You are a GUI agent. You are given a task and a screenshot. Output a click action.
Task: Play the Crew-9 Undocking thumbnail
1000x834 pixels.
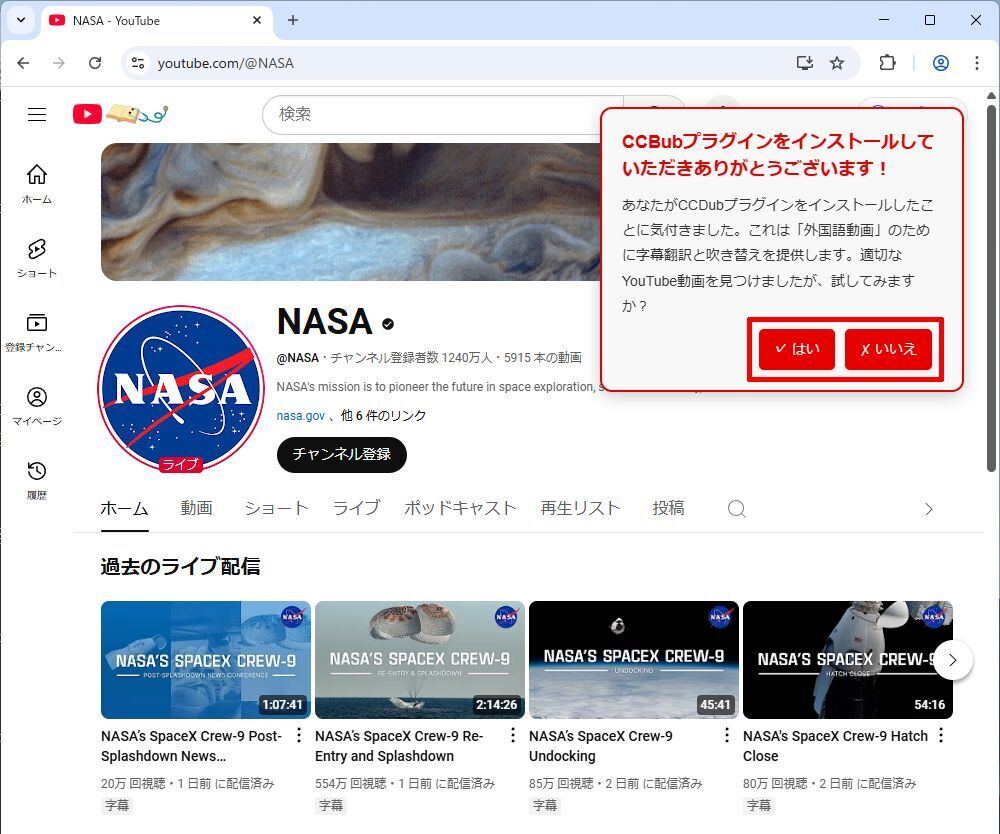pos(633,660)
